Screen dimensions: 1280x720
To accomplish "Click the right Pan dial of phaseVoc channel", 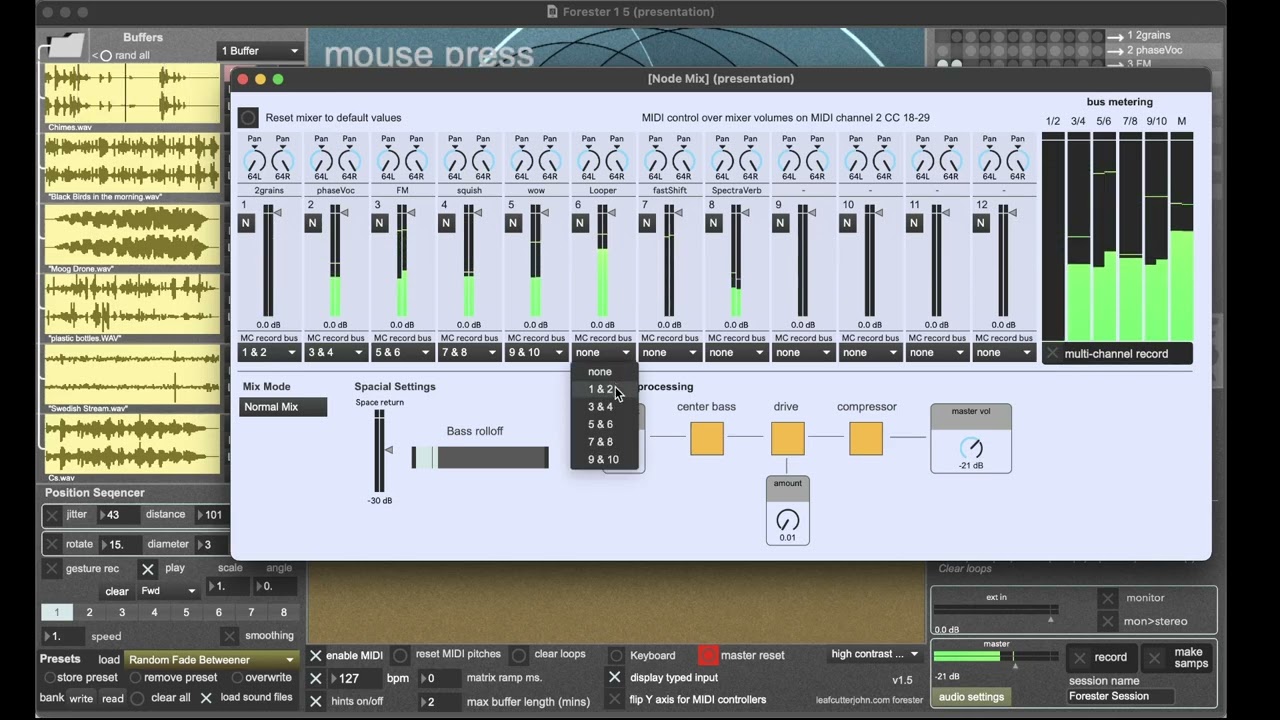I will tap(349, 159).
